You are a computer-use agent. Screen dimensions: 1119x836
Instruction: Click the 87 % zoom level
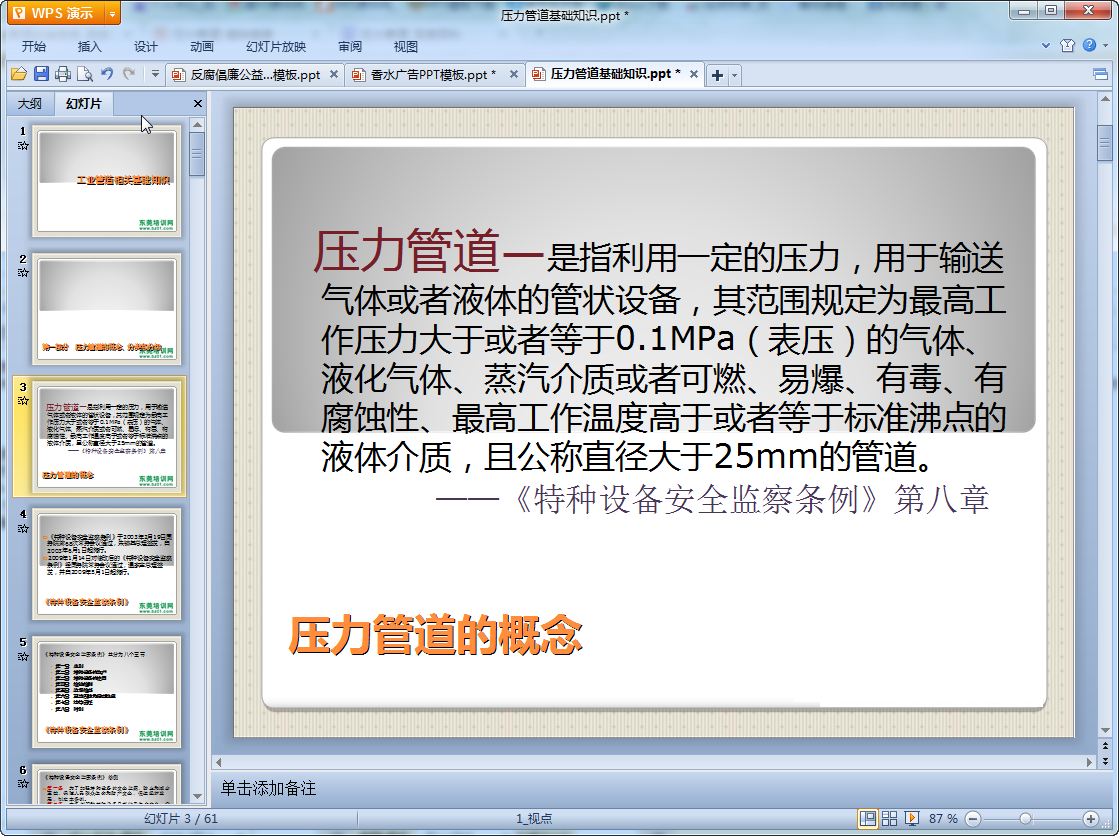coord(943,818)
